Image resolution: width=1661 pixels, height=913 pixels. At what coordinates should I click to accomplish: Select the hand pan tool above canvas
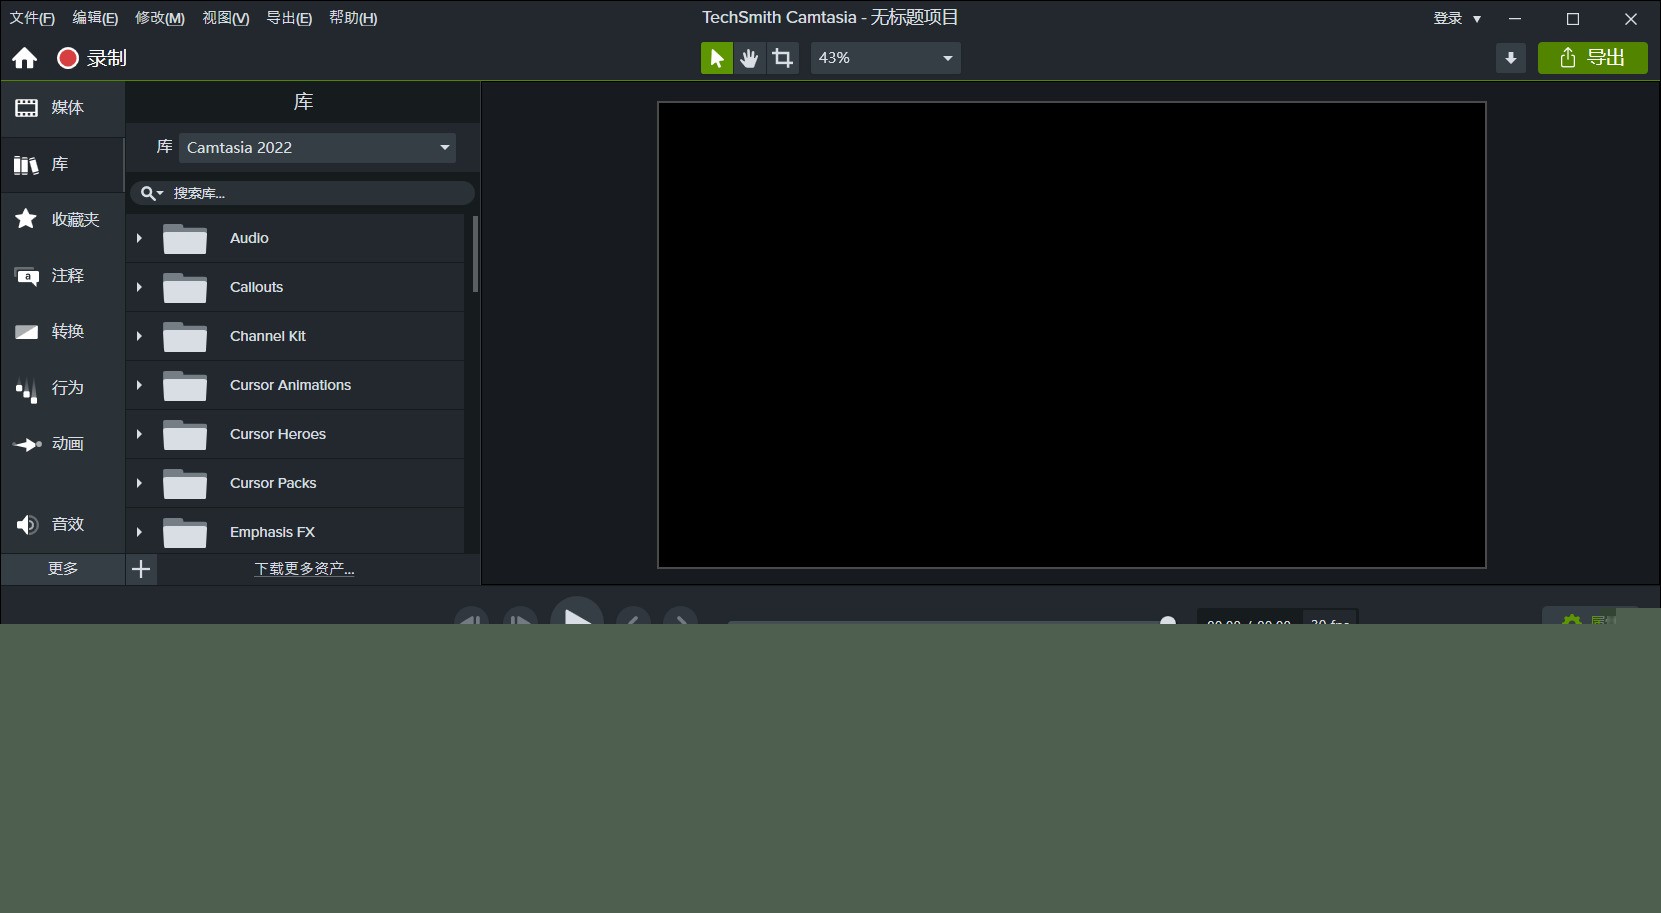click(749, 57)
